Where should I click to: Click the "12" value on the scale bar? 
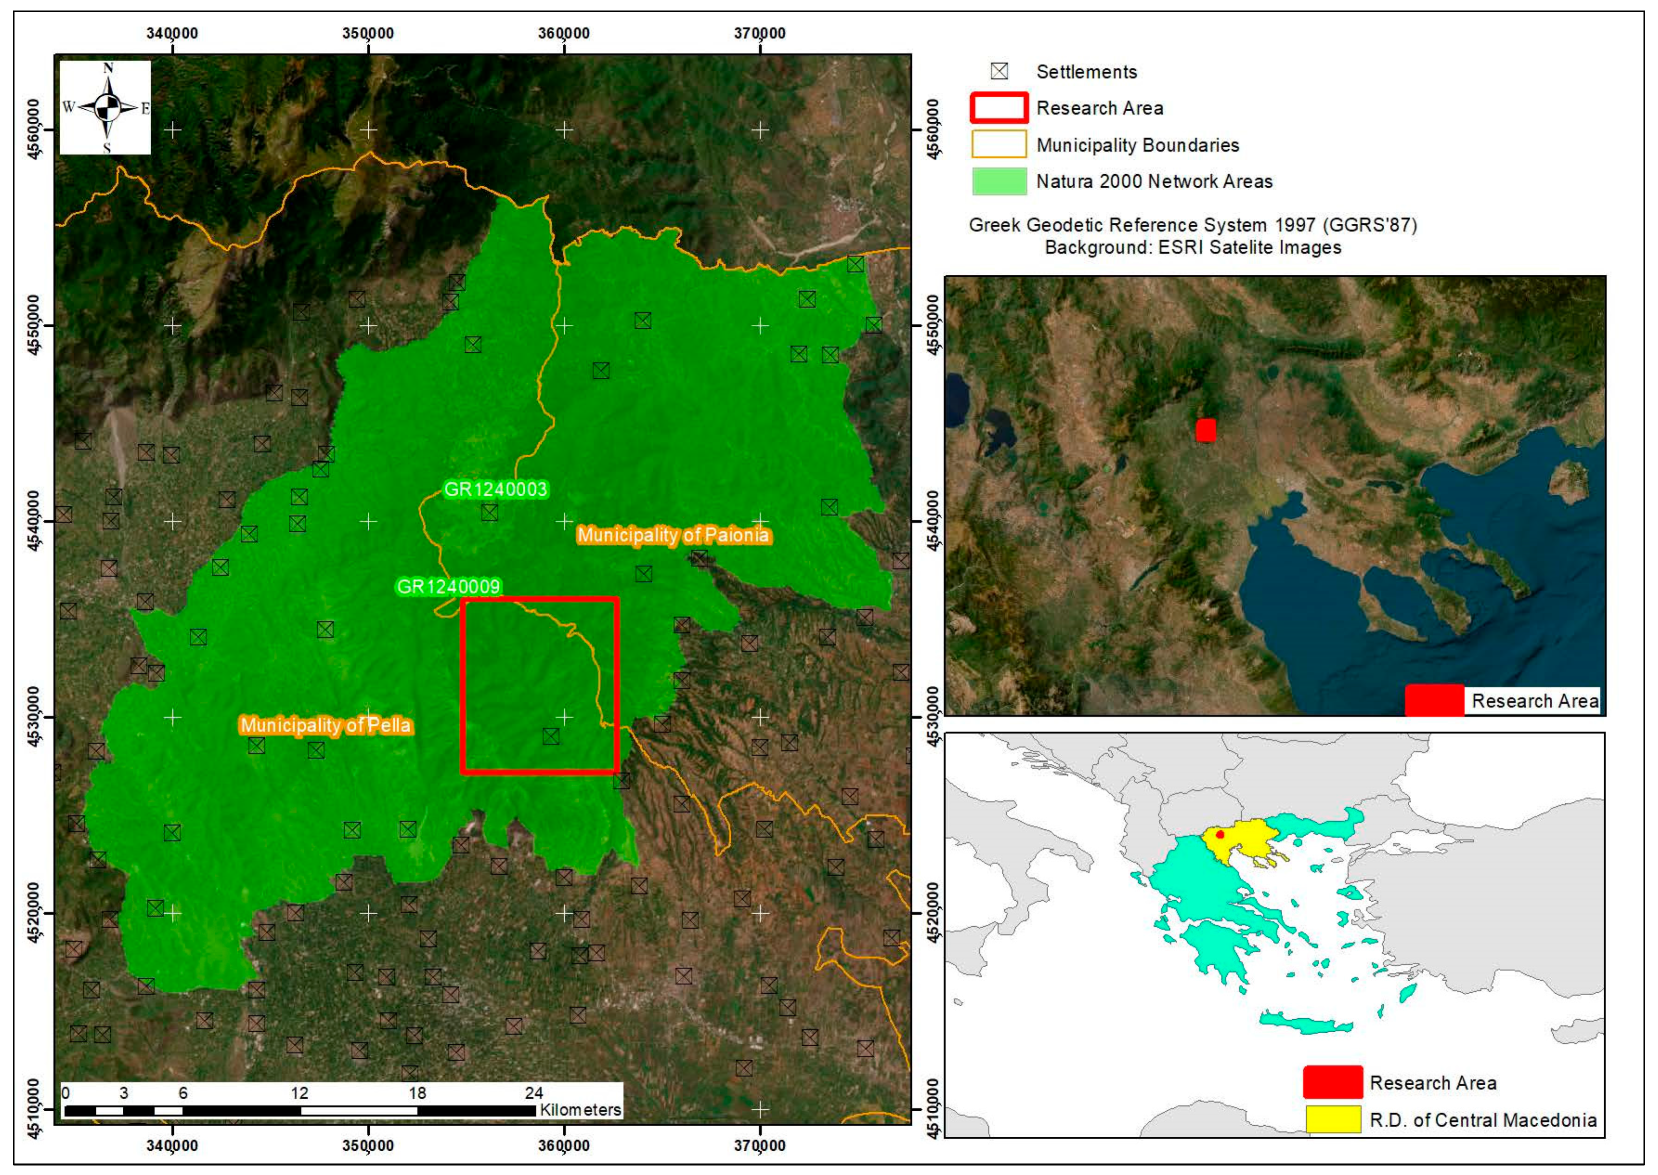click(x=300, y=1093)
